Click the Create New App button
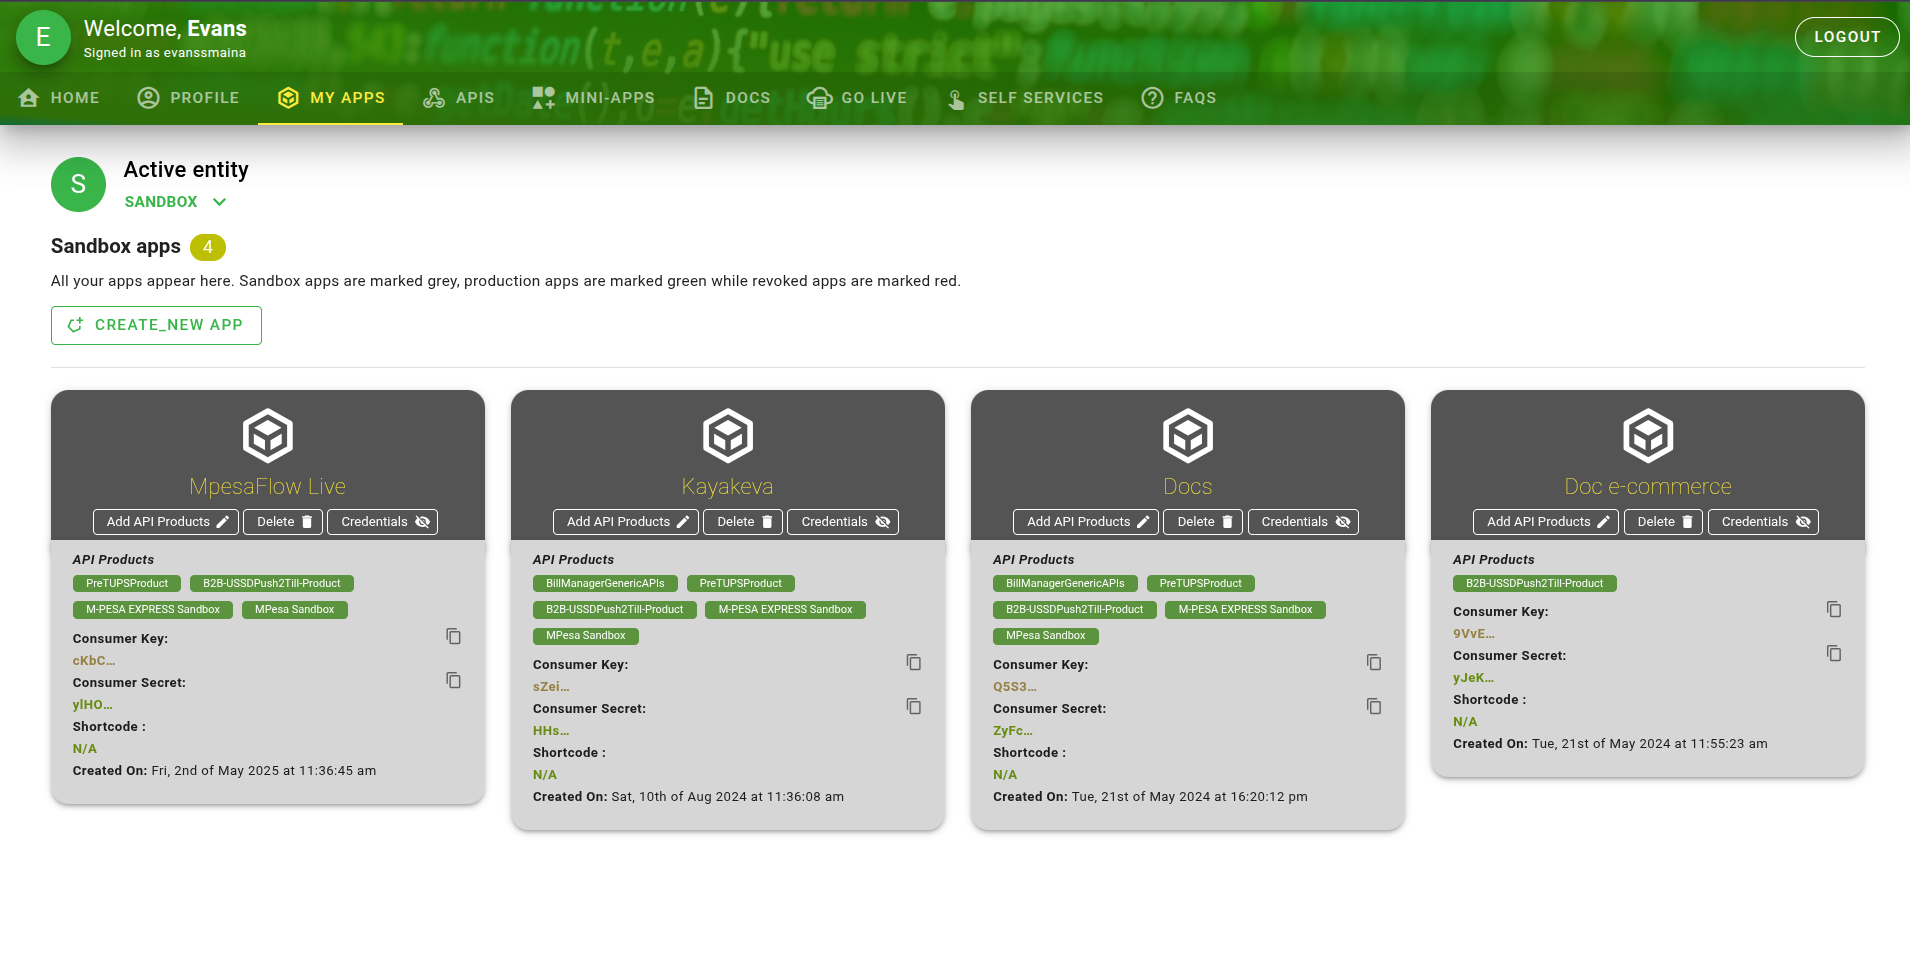The height and width of the screenshot is (956, 1910). 156,325
